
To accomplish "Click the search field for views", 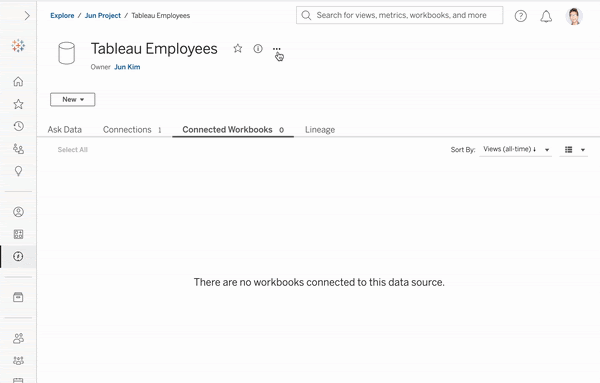I will [399, 15].
